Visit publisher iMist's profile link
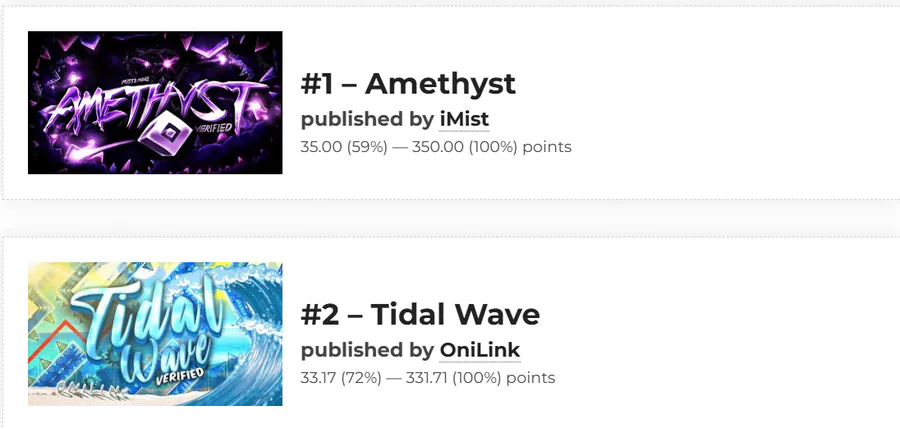Screen dimensions: 900x429 tap(464, 119)
